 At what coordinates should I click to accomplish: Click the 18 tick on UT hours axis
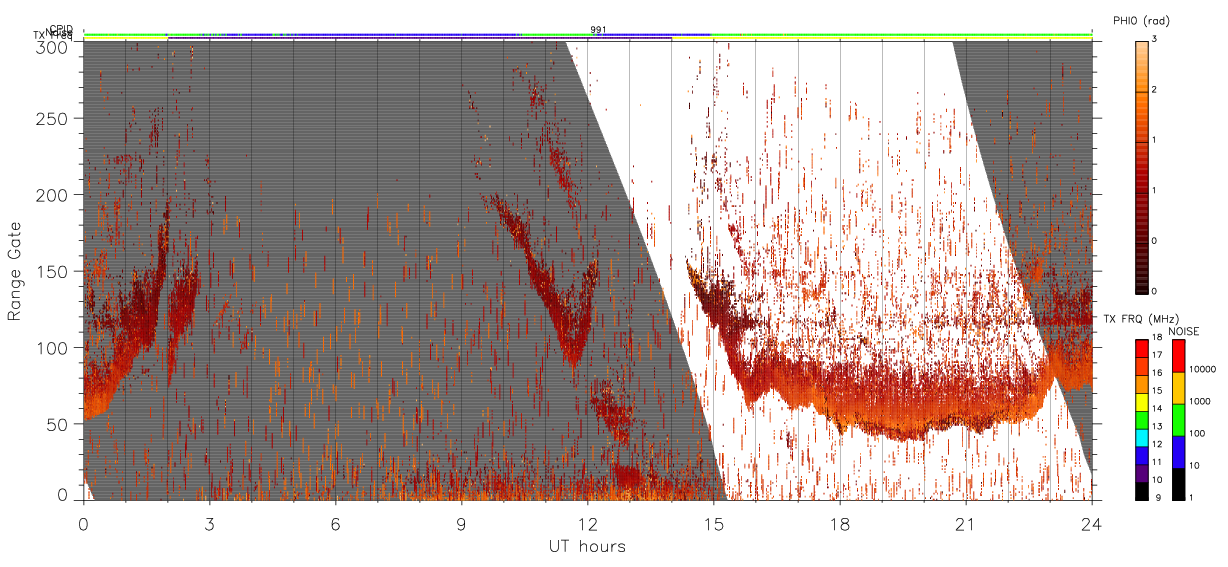[840, 522]
